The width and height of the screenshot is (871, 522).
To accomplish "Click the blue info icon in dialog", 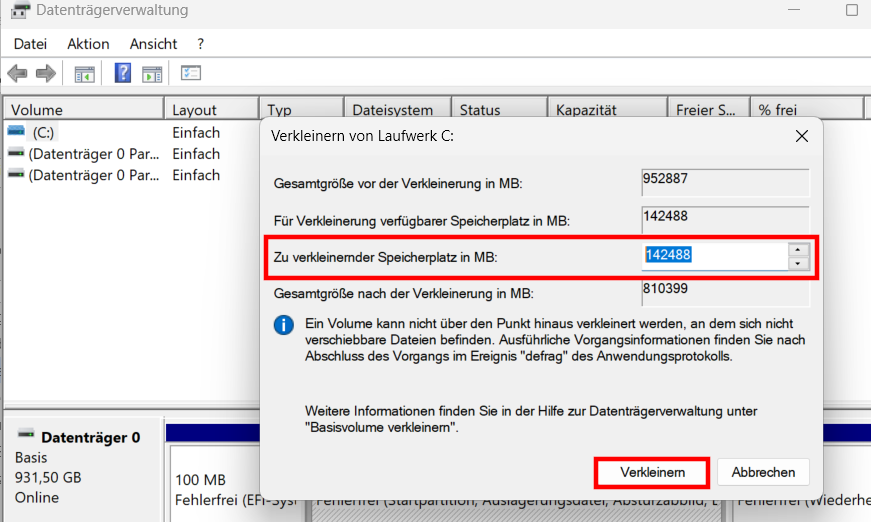I will tap(285, 325).
